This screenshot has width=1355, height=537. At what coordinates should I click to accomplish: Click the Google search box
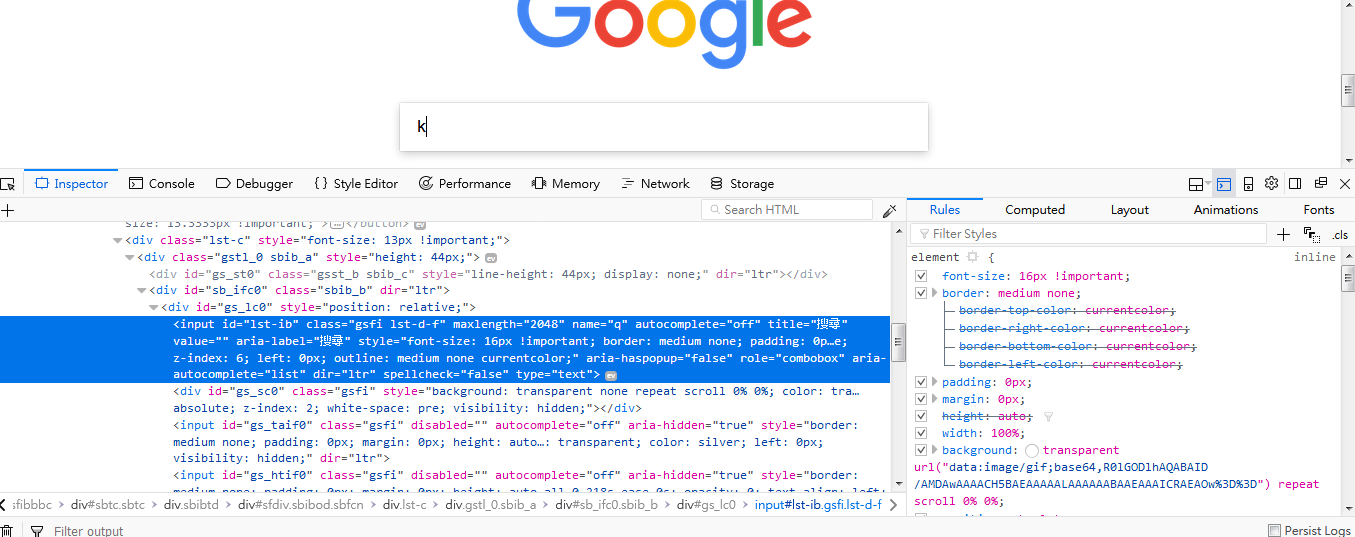664,127
